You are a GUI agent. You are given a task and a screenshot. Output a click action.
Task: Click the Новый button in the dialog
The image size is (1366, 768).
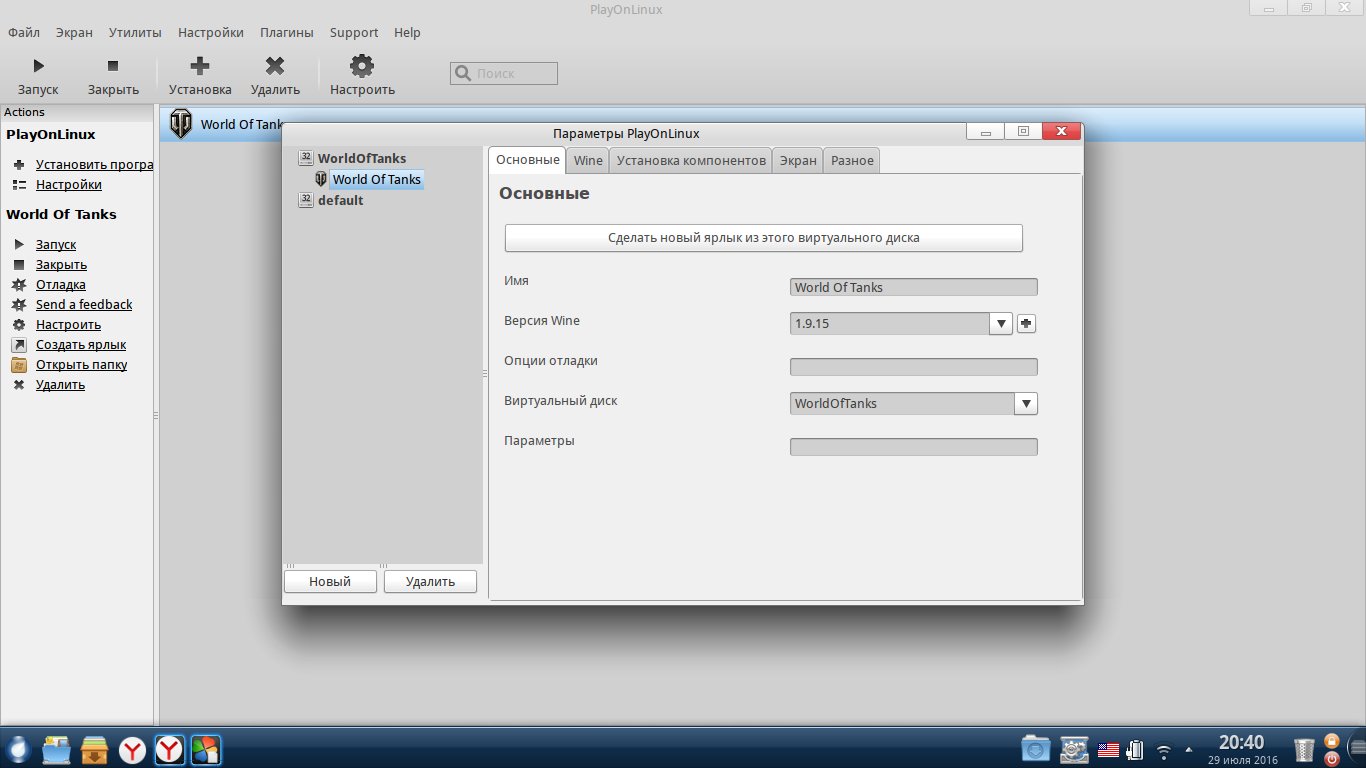coord(330,581)
